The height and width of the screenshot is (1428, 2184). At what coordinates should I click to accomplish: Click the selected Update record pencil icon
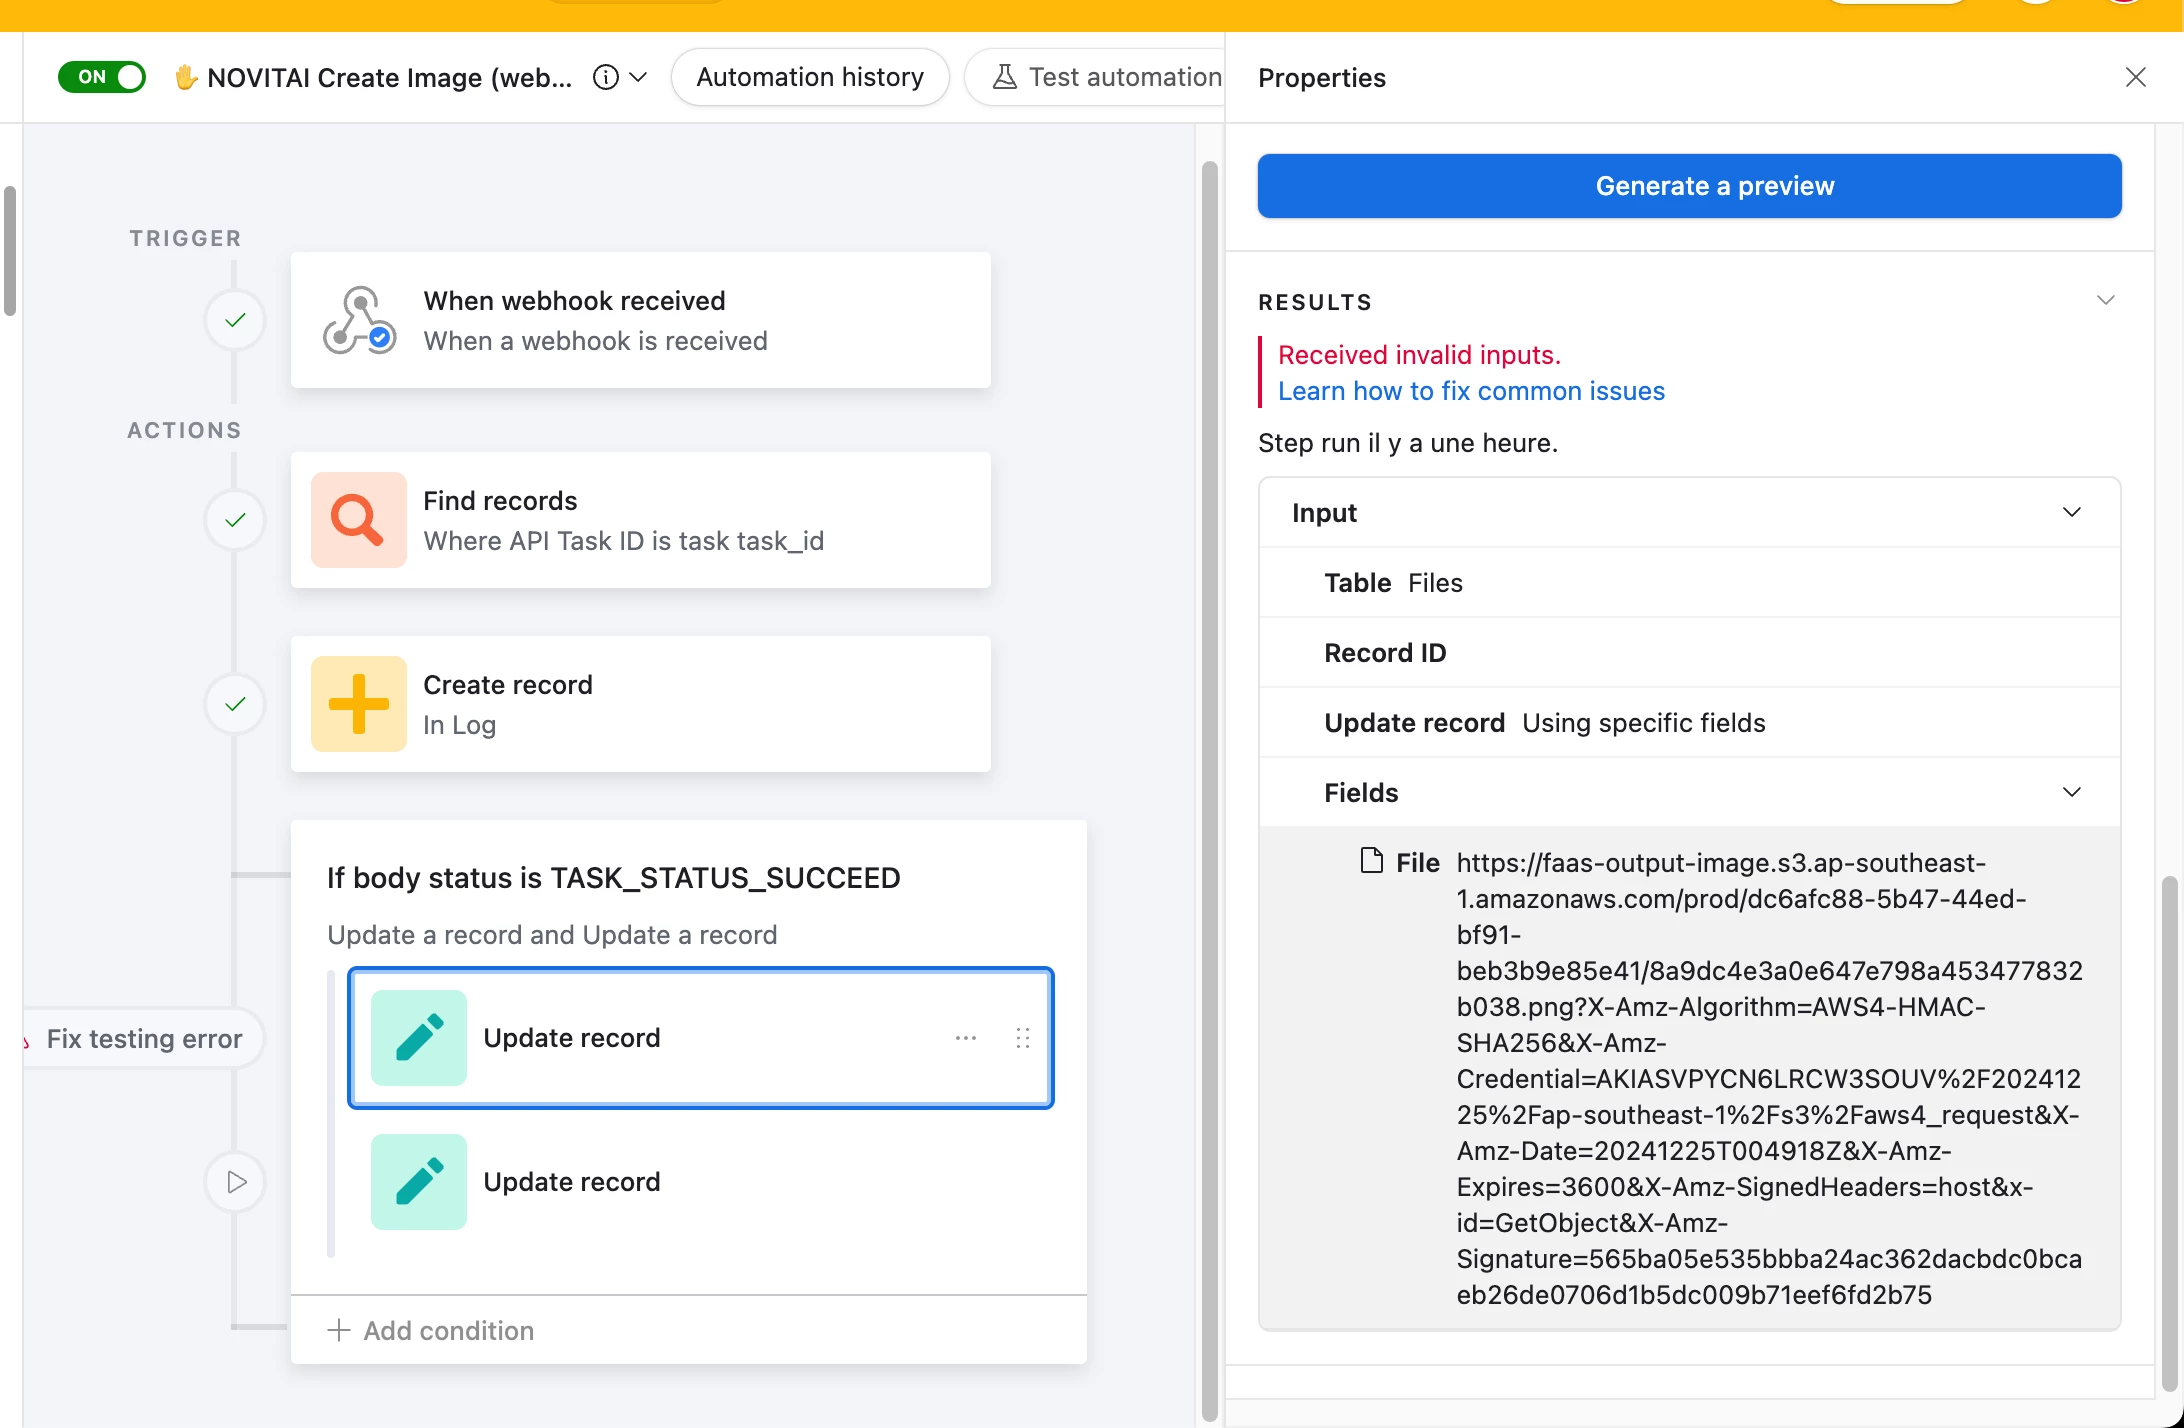(x=418, y=1038)
